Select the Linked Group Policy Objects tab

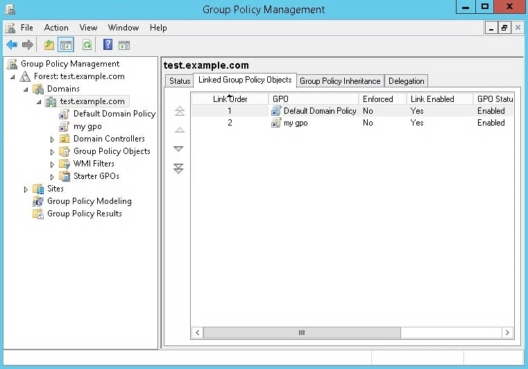tap(245, 80)
